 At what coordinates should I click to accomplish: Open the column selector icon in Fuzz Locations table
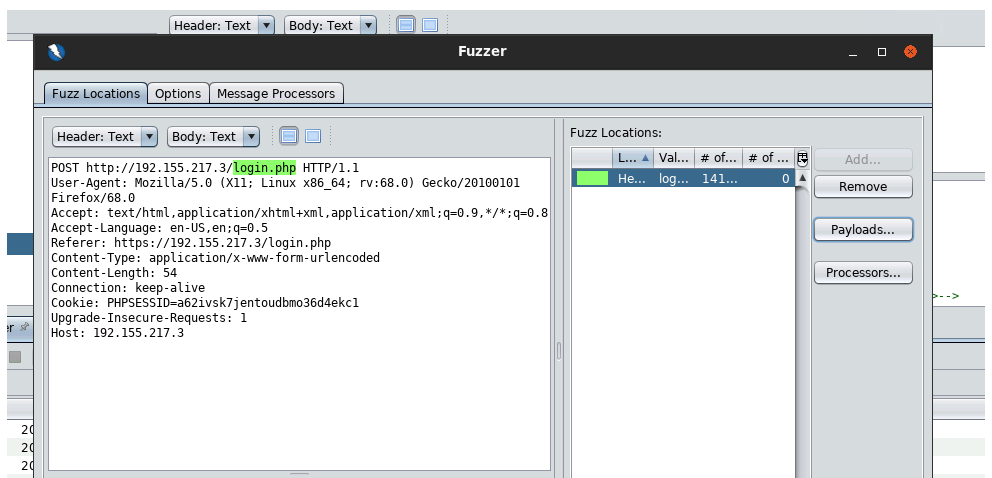click(x=802, y=158)
